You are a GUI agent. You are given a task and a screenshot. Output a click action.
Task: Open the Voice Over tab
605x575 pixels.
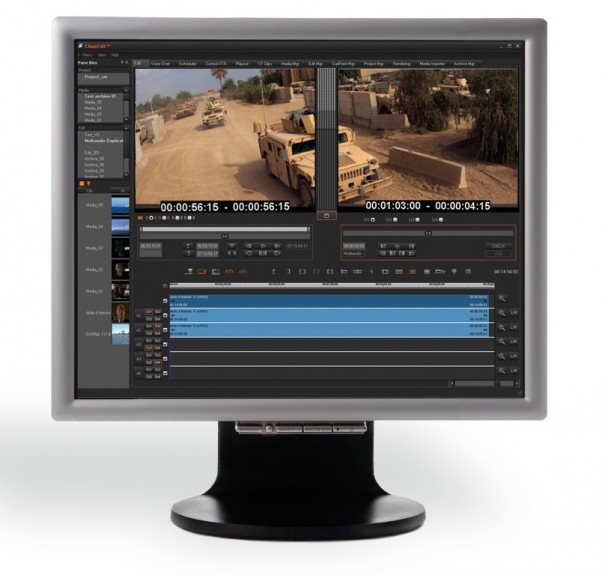pos(160,62)
